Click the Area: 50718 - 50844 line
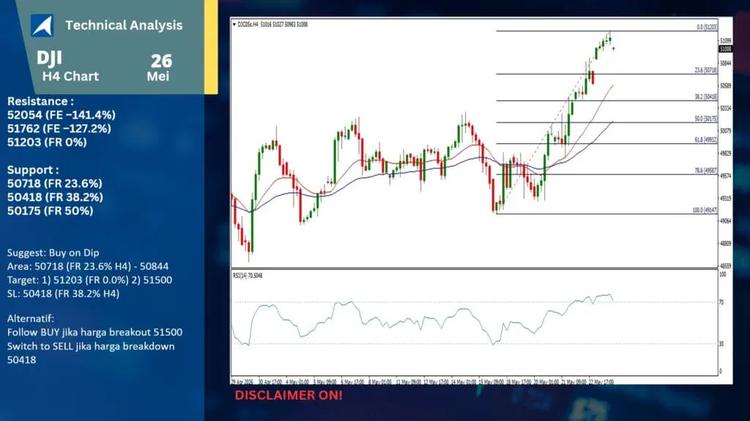 pyautogui.click(x=88, y=266)
